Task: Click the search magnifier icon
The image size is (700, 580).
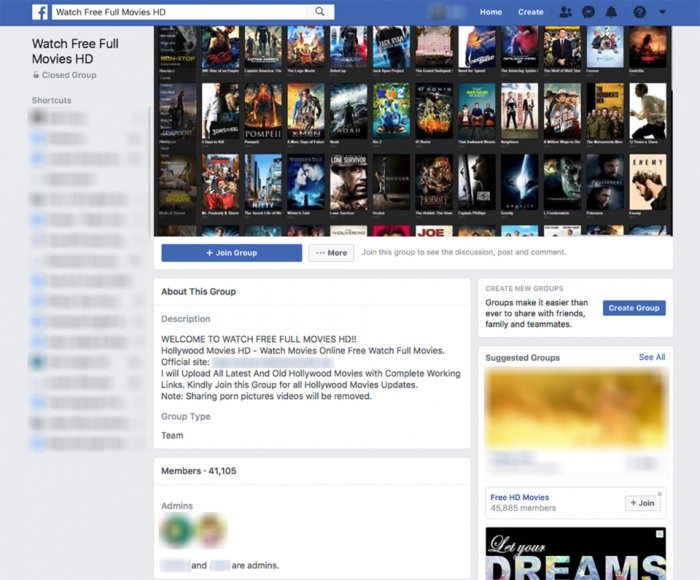Action: pos(320,12)
